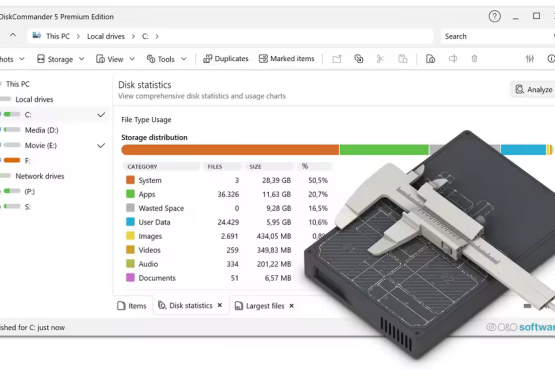Expand chevron after Local drives breadcrumb
The image size is (555, 370).
pos(133,36)
